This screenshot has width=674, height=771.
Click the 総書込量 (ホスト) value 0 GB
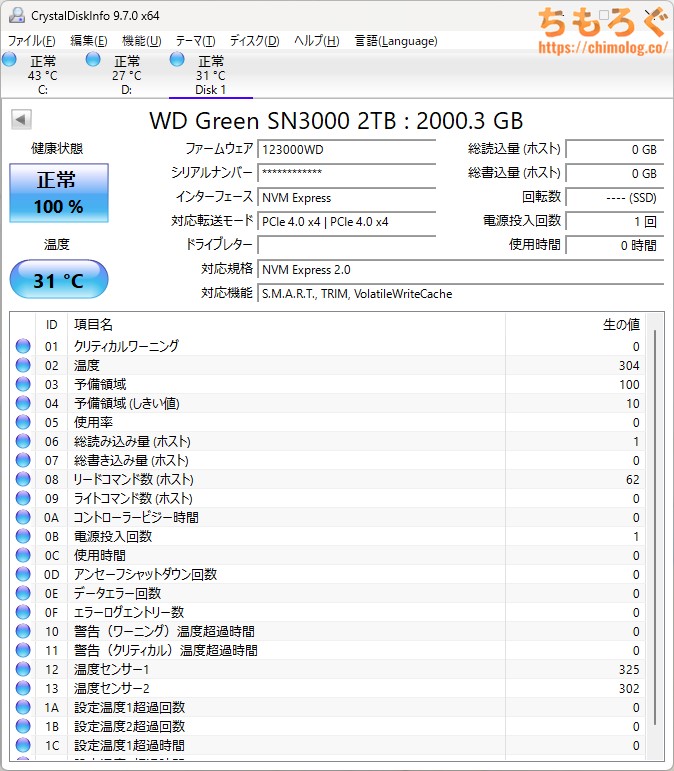(x=615, y=173)
